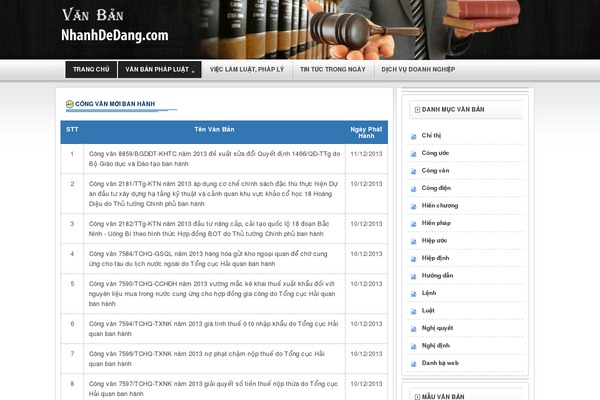Viewport: 600px width, 400px height.
Task: Click the square icon beside Danh mục văn bản
Action: pos(417,110)
